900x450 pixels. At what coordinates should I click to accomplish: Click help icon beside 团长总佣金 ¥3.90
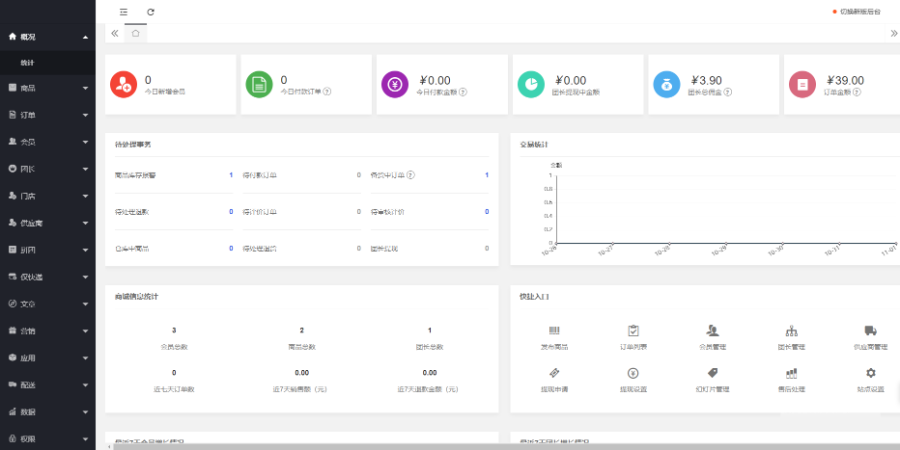pos(728,92)
